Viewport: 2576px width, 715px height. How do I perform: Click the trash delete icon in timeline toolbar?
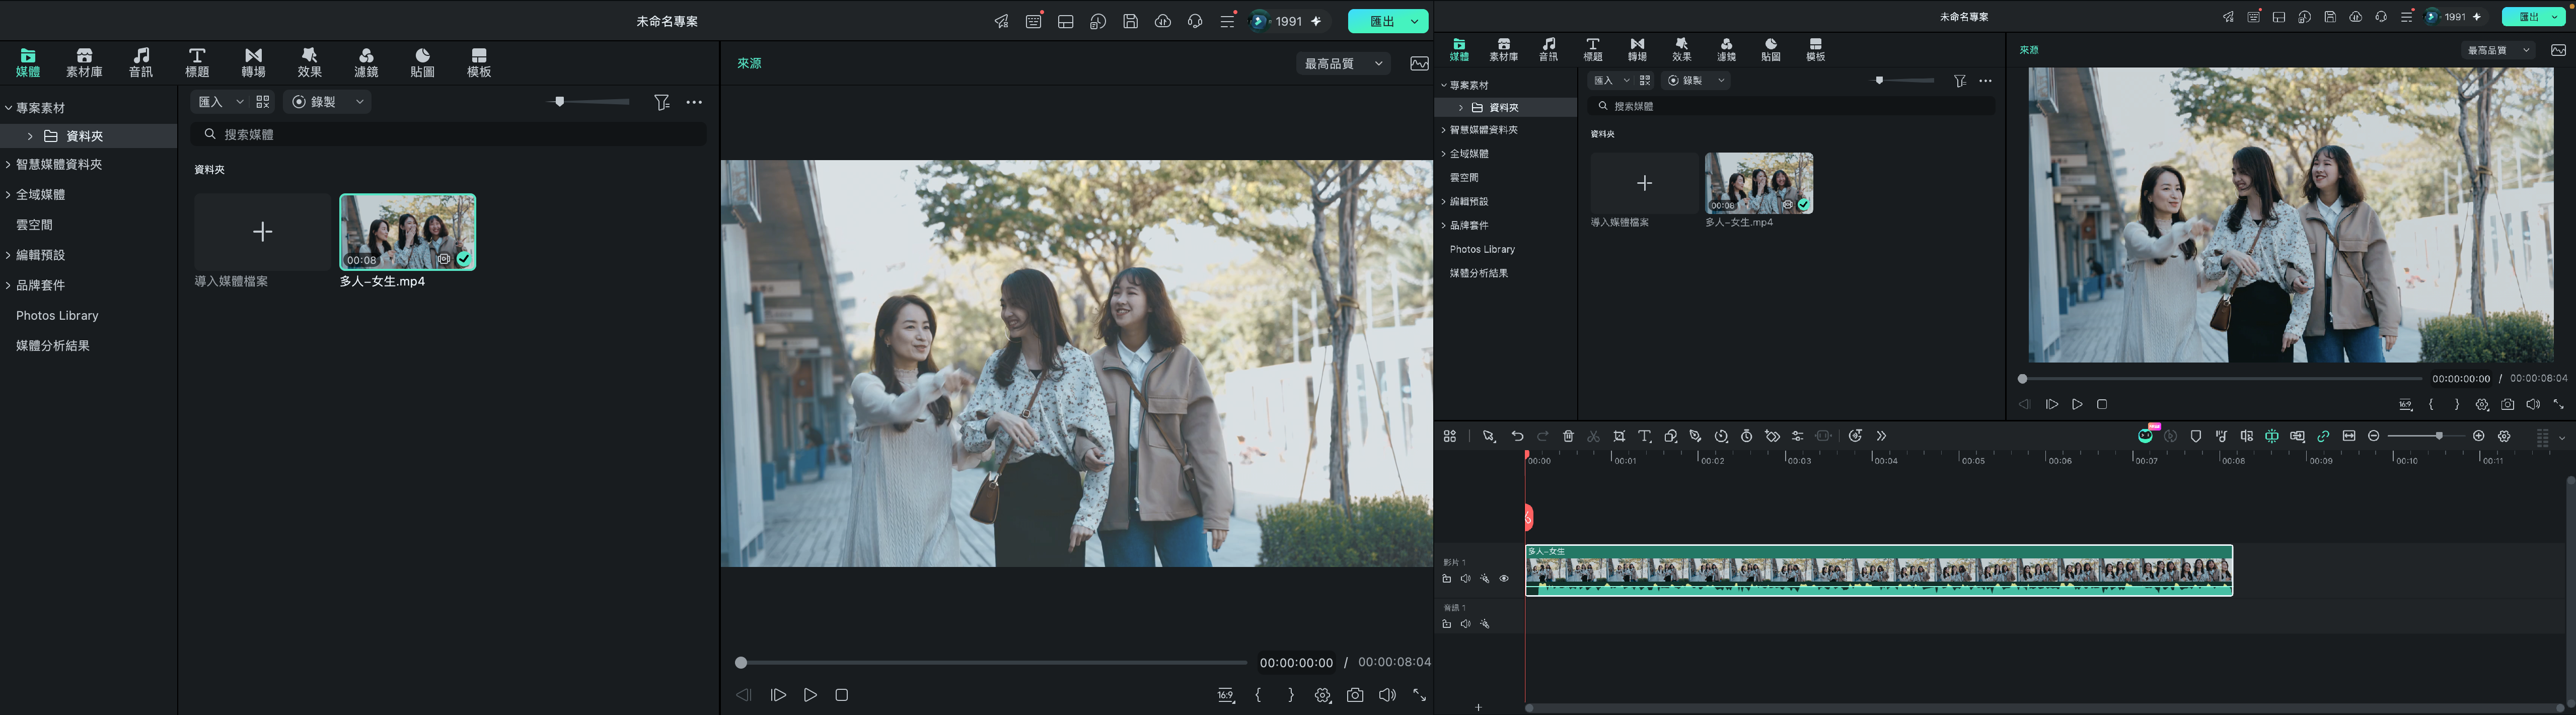[x=1568, y=436]
